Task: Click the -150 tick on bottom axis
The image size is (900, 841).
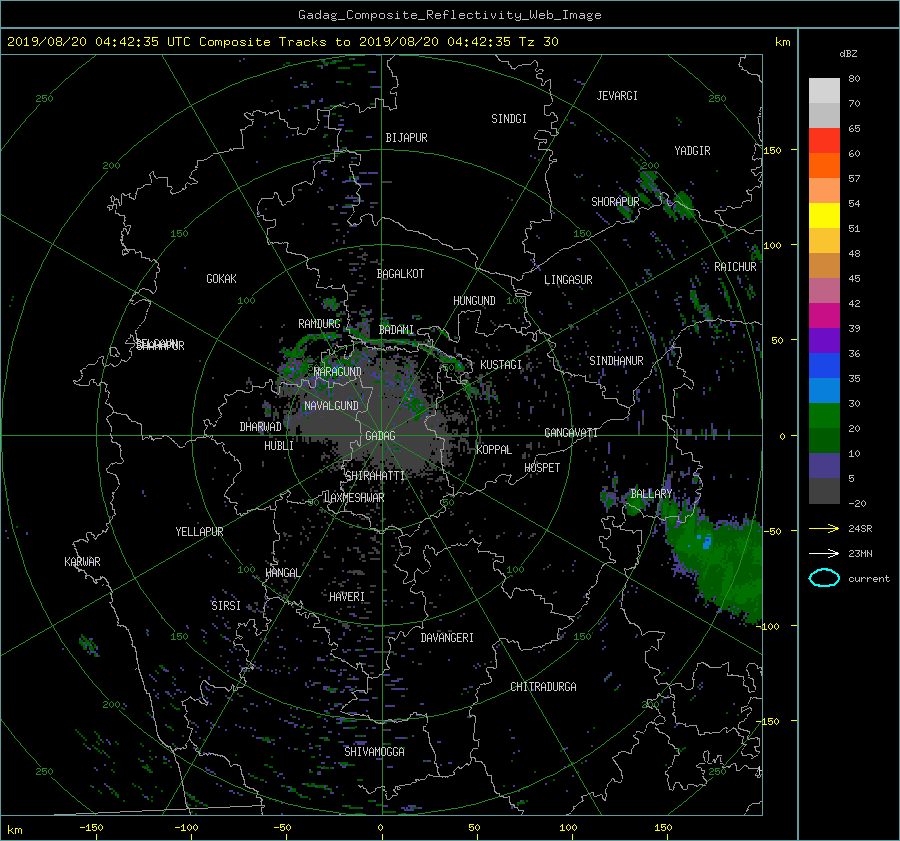Action: tap(91, 828)
